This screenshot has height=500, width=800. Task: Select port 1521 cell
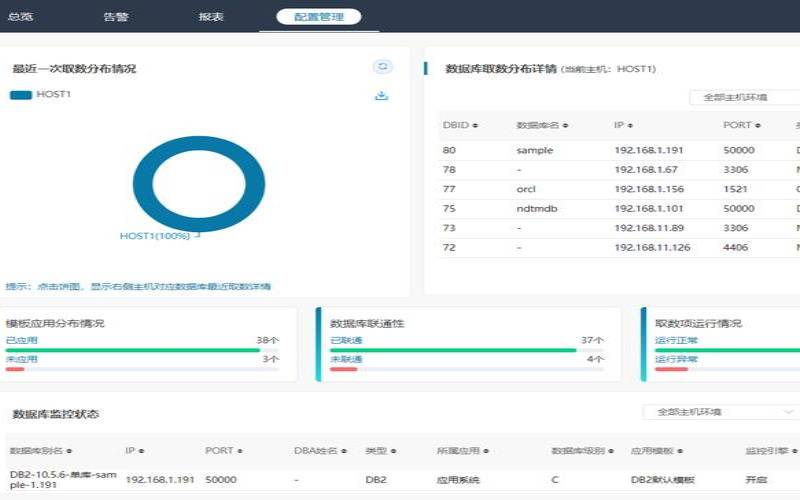[735, 189]
